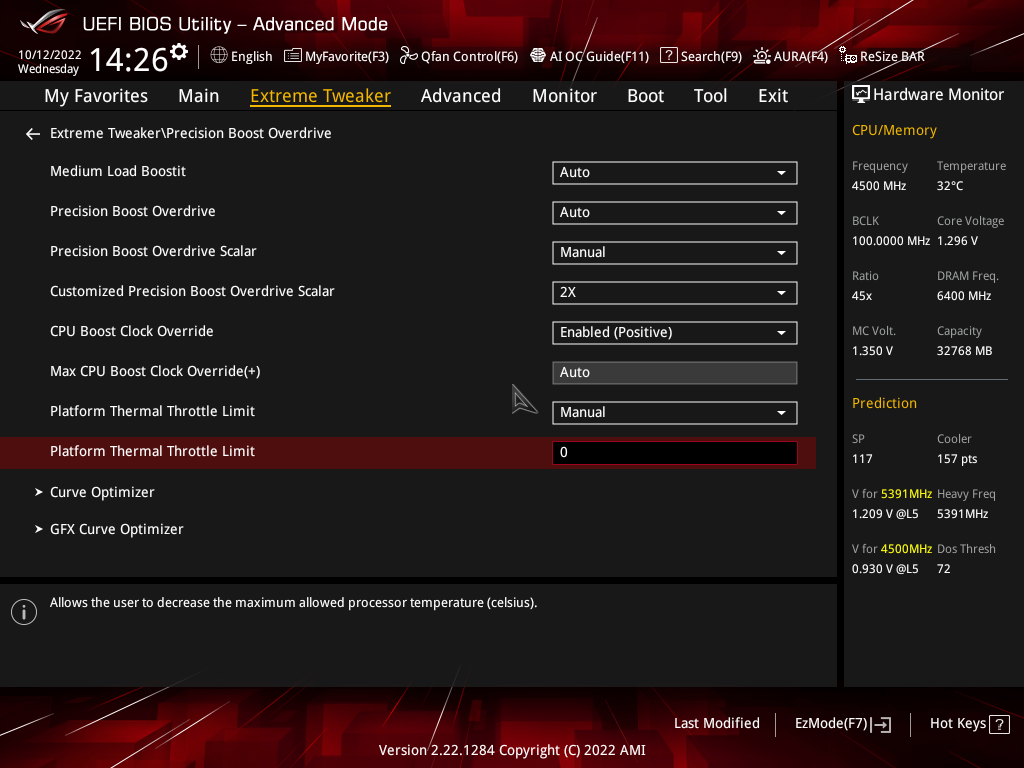Select the Extreme Tweaker tab

(x=320, y=96)
